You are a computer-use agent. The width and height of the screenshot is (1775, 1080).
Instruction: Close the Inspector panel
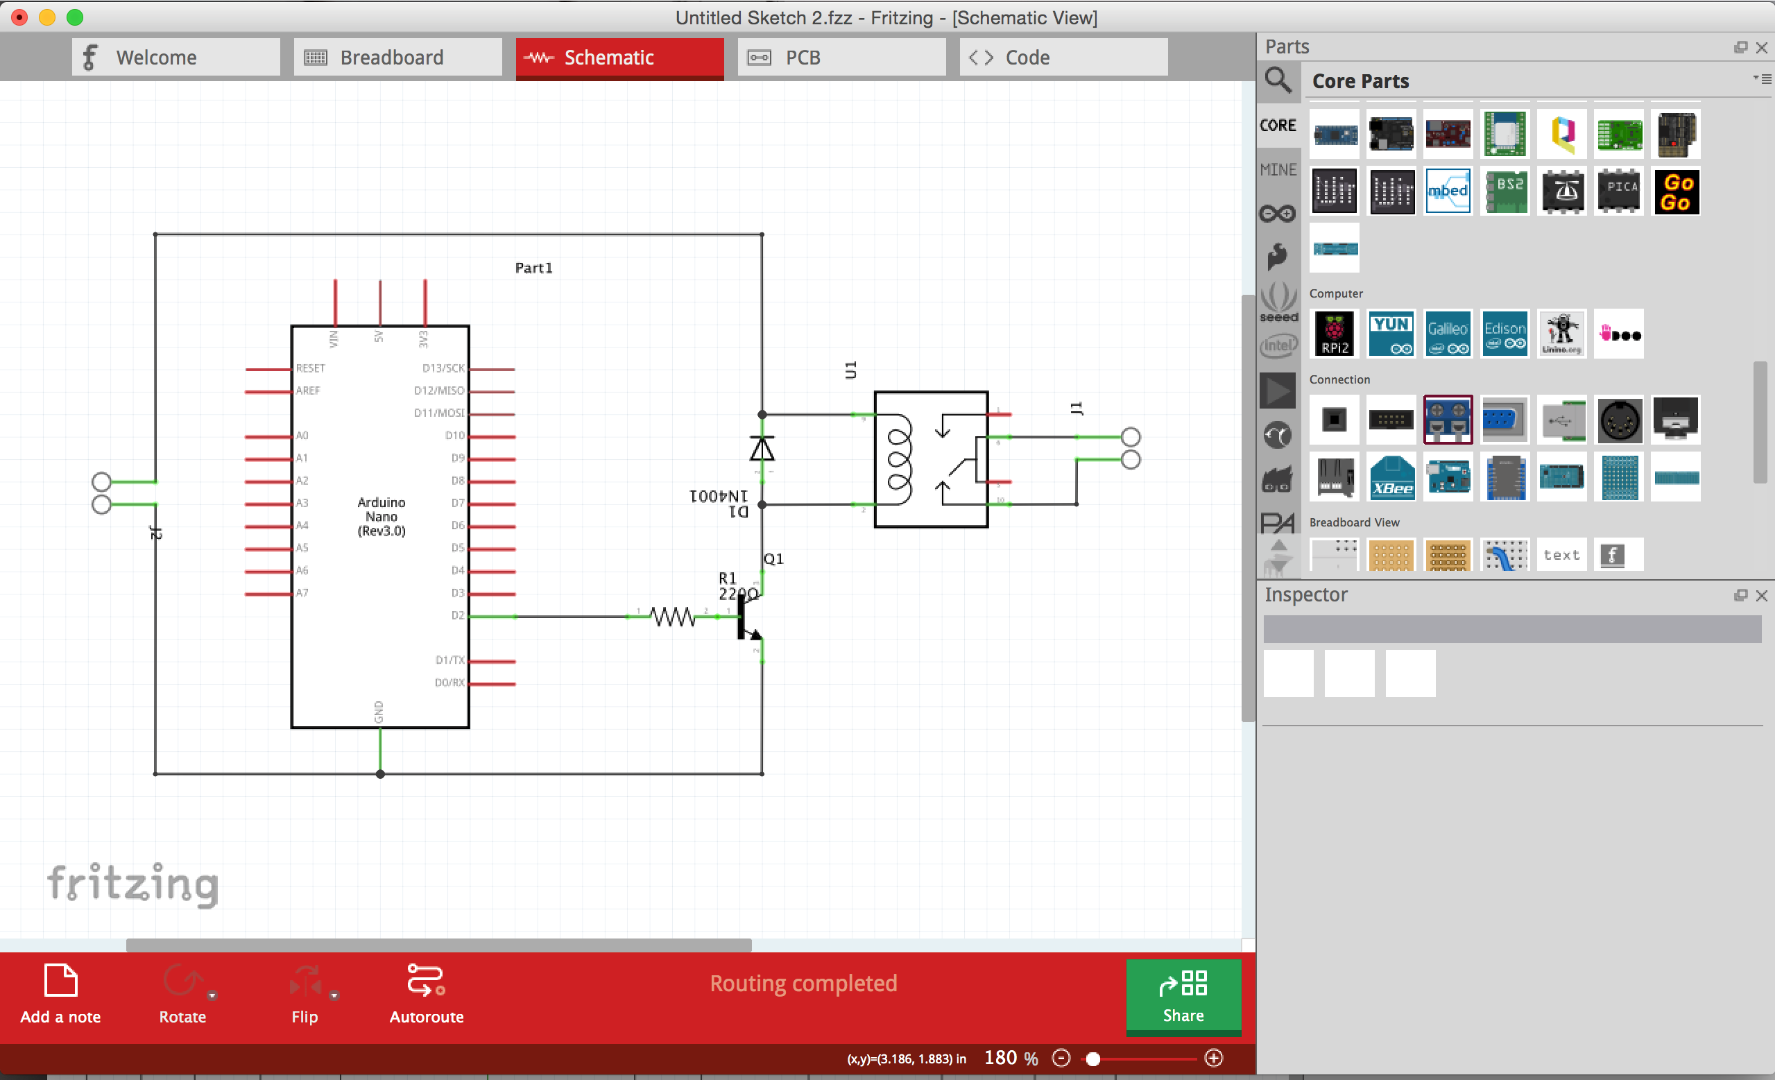tap(1762, 595)
